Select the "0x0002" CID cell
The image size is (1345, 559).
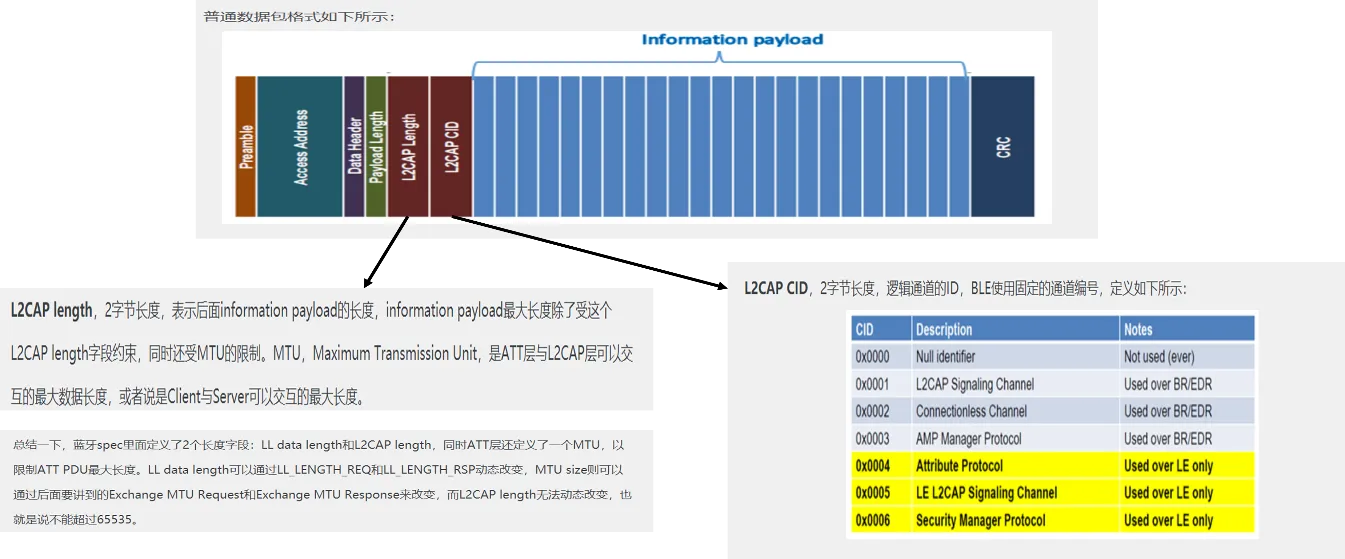[x=880, y=411]
